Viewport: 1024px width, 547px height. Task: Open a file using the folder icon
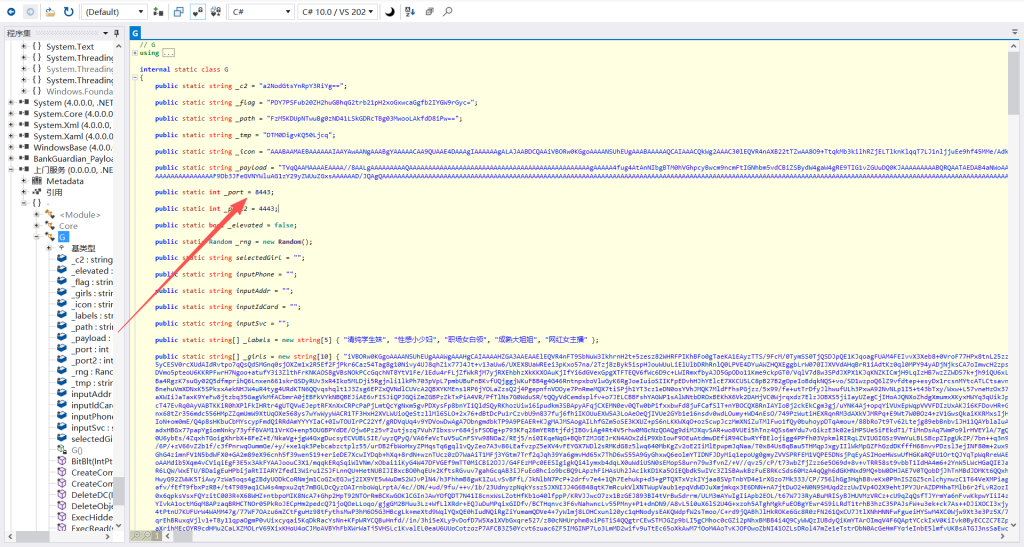(x=50, y=12)
